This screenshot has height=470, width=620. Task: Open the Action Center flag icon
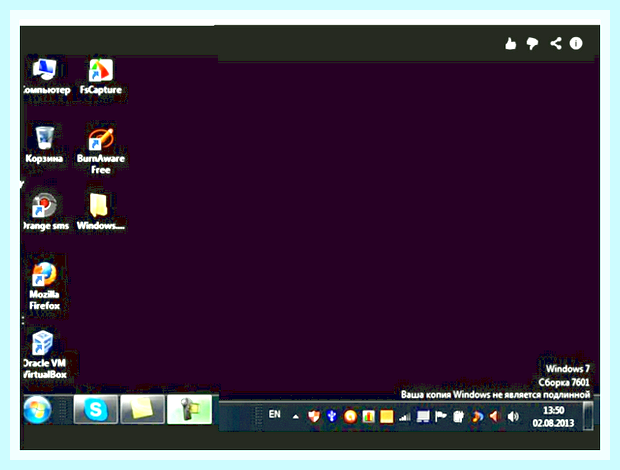coord(440,416)
